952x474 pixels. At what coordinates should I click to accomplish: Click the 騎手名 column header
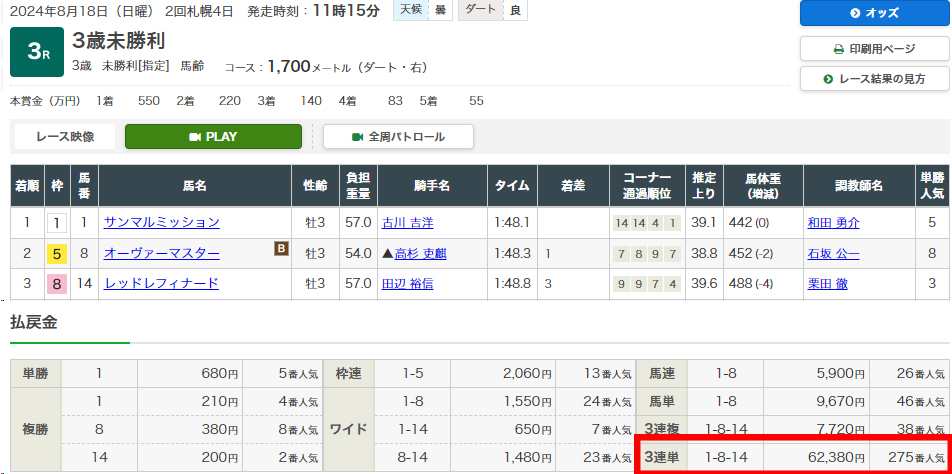432,186
